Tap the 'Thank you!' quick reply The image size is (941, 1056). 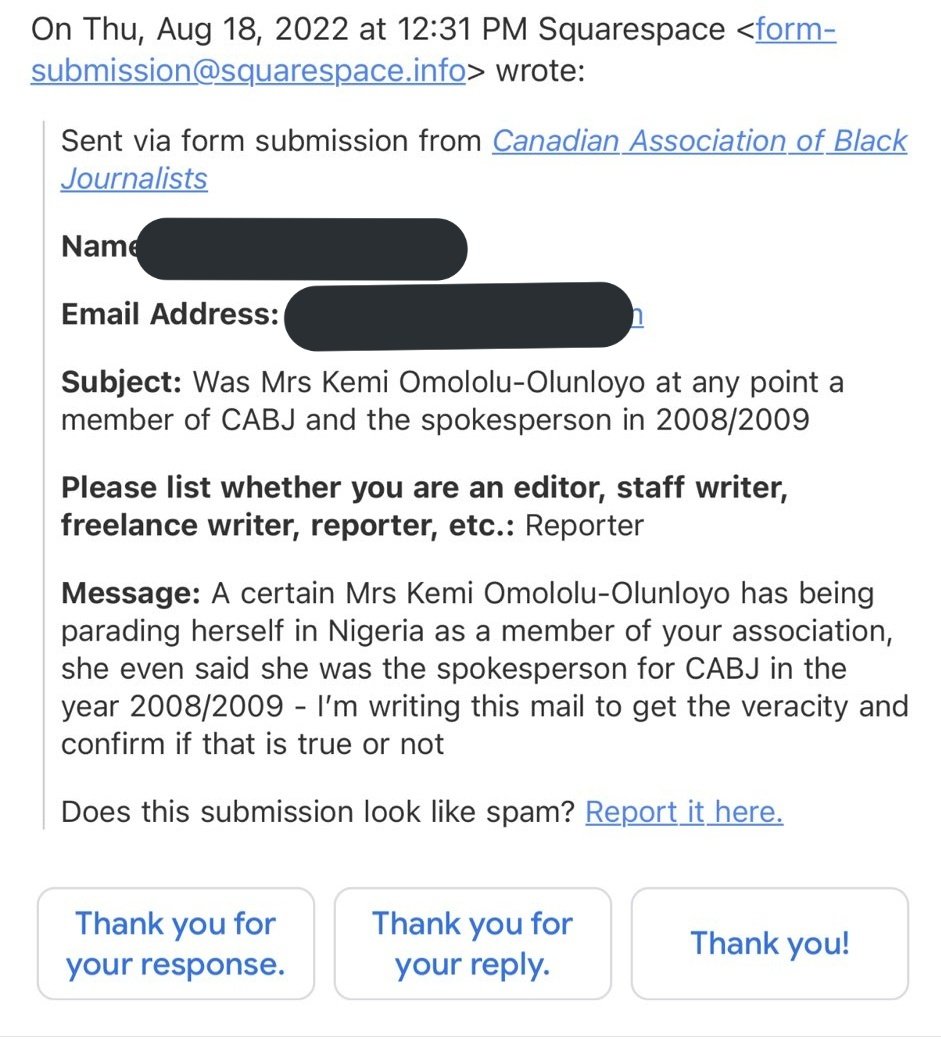pos(769,943)
